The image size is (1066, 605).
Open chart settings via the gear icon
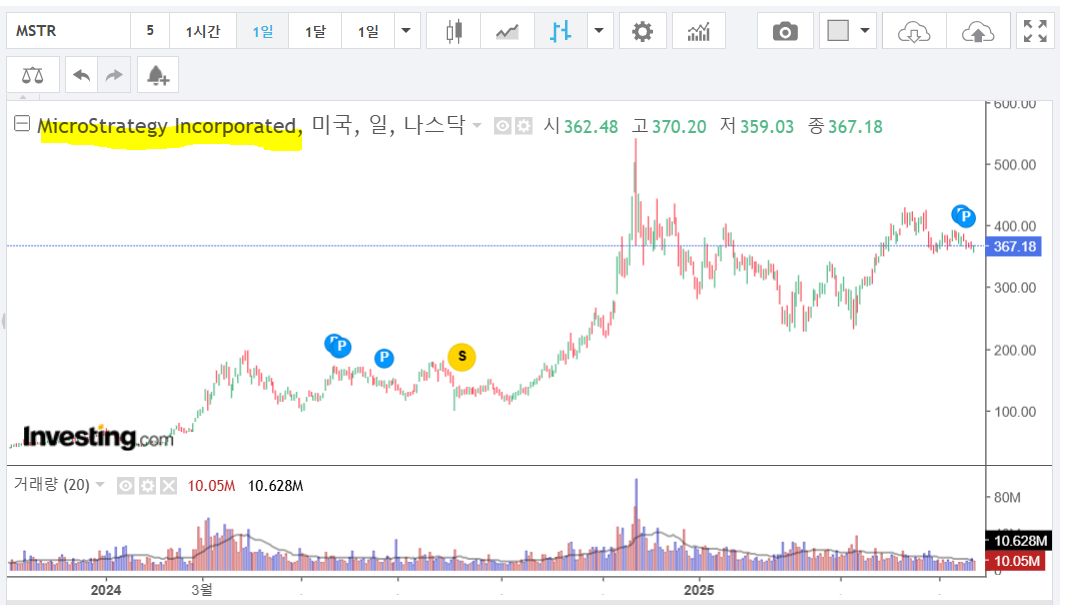[642, 31]
